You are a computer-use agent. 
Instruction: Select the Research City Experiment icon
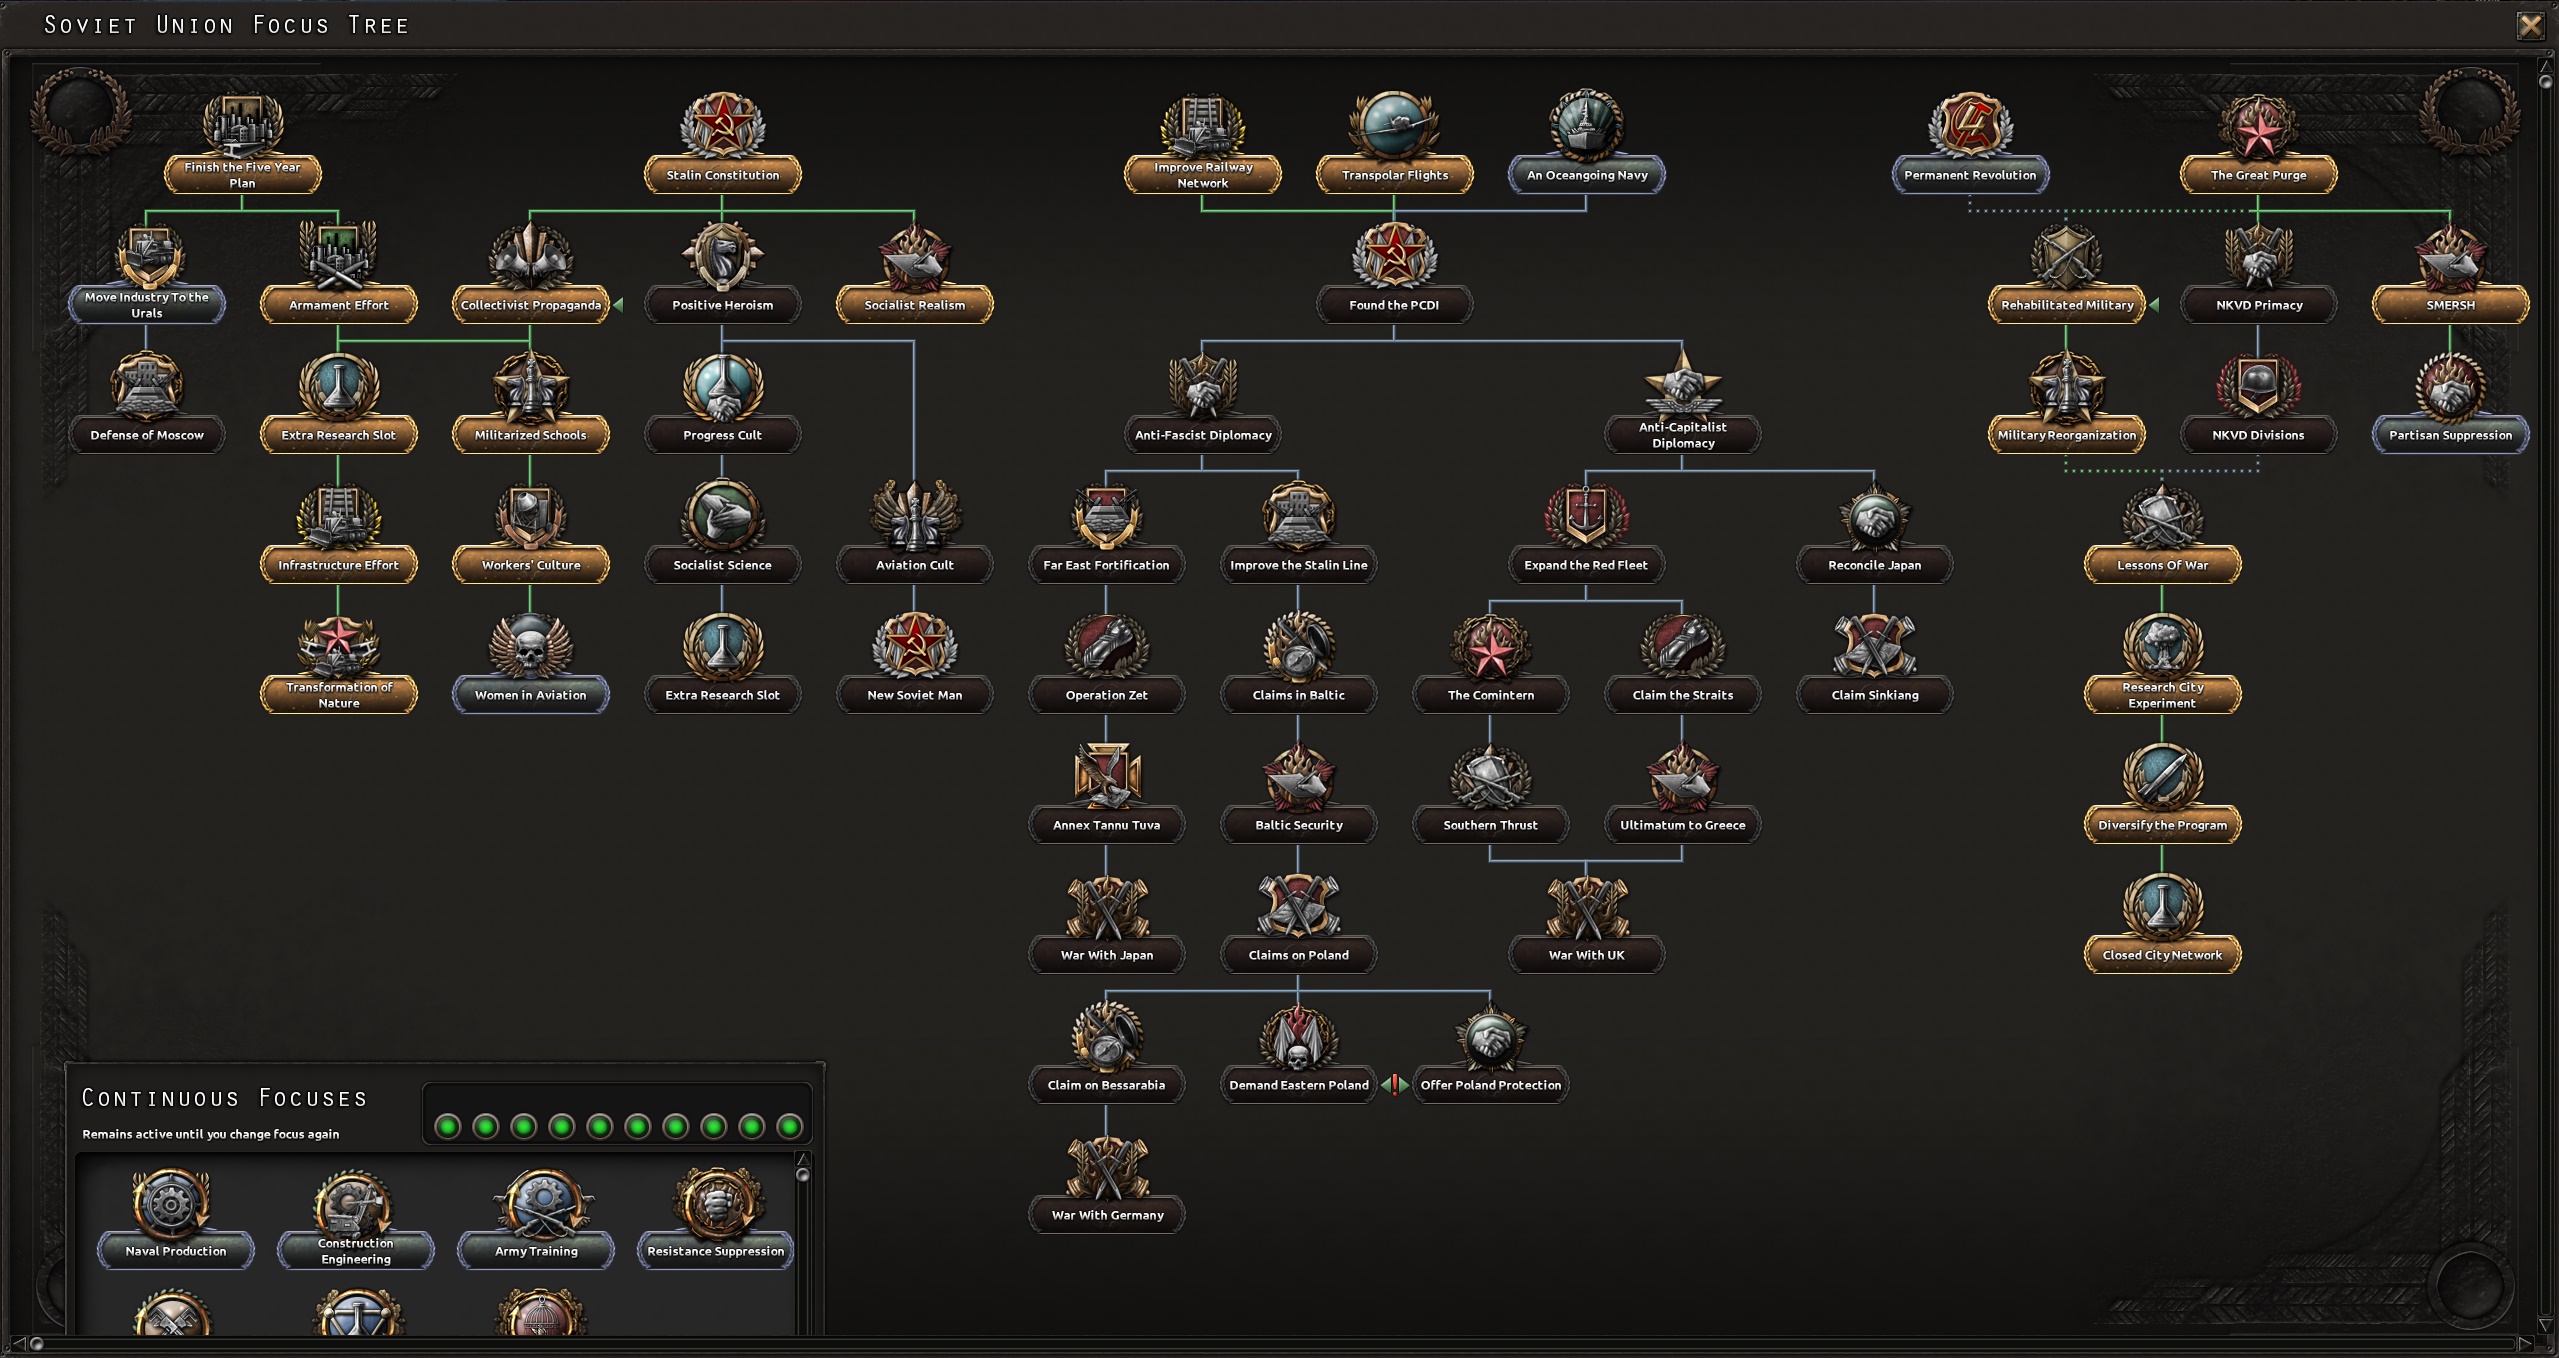pos(2161,645)
